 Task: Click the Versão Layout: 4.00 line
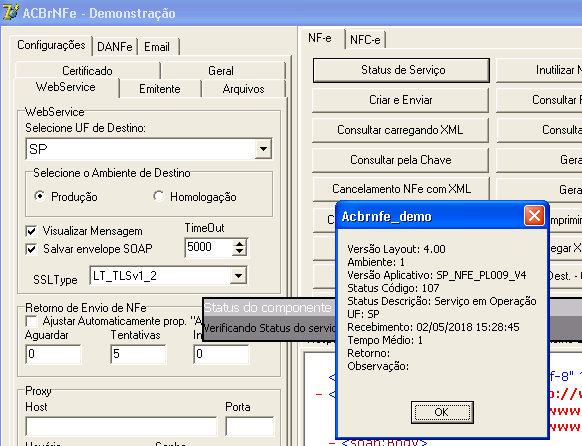pos(396,249)
